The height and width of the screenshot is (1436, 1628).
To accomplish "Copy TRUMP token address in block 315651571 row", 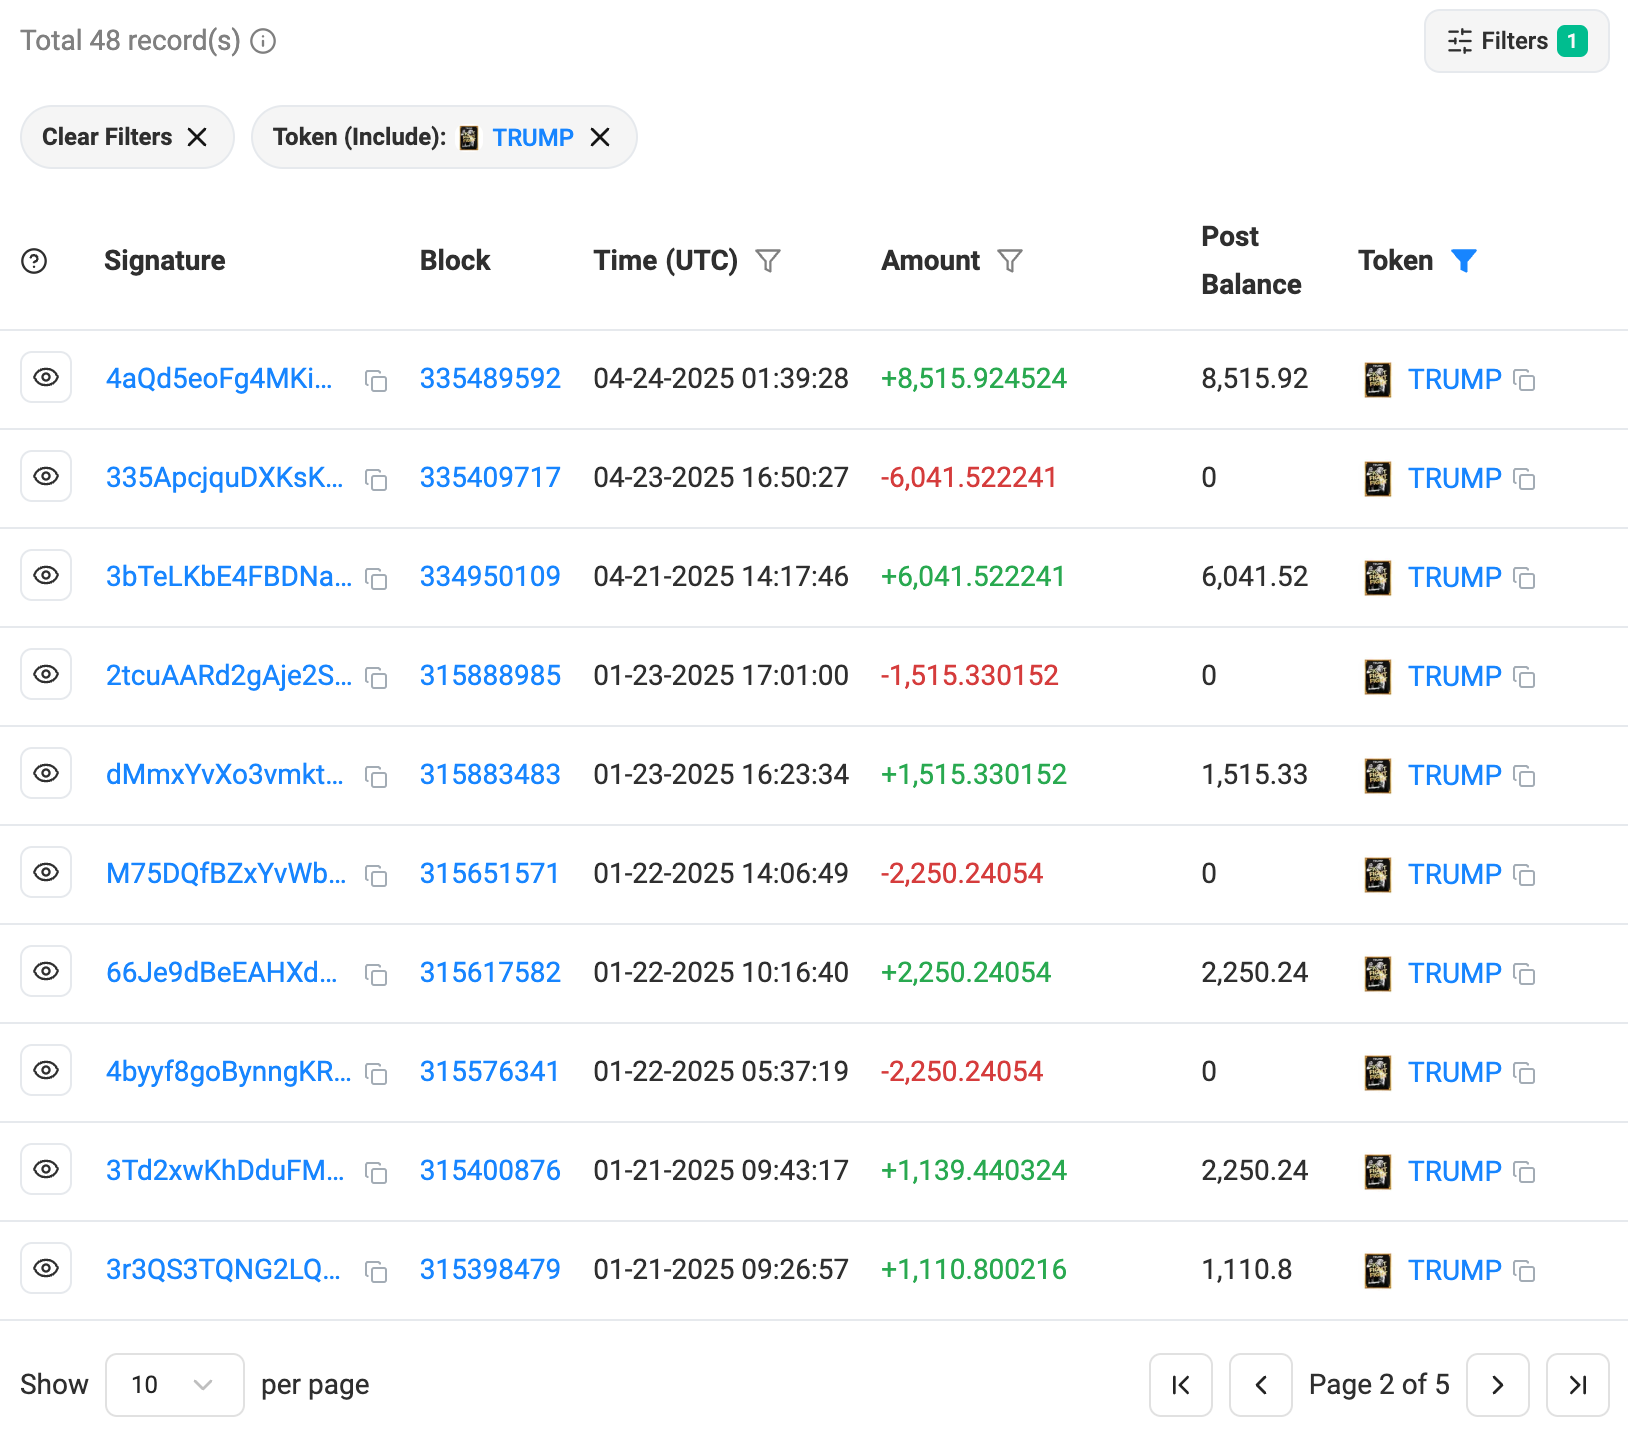I will coord(1524,875).
